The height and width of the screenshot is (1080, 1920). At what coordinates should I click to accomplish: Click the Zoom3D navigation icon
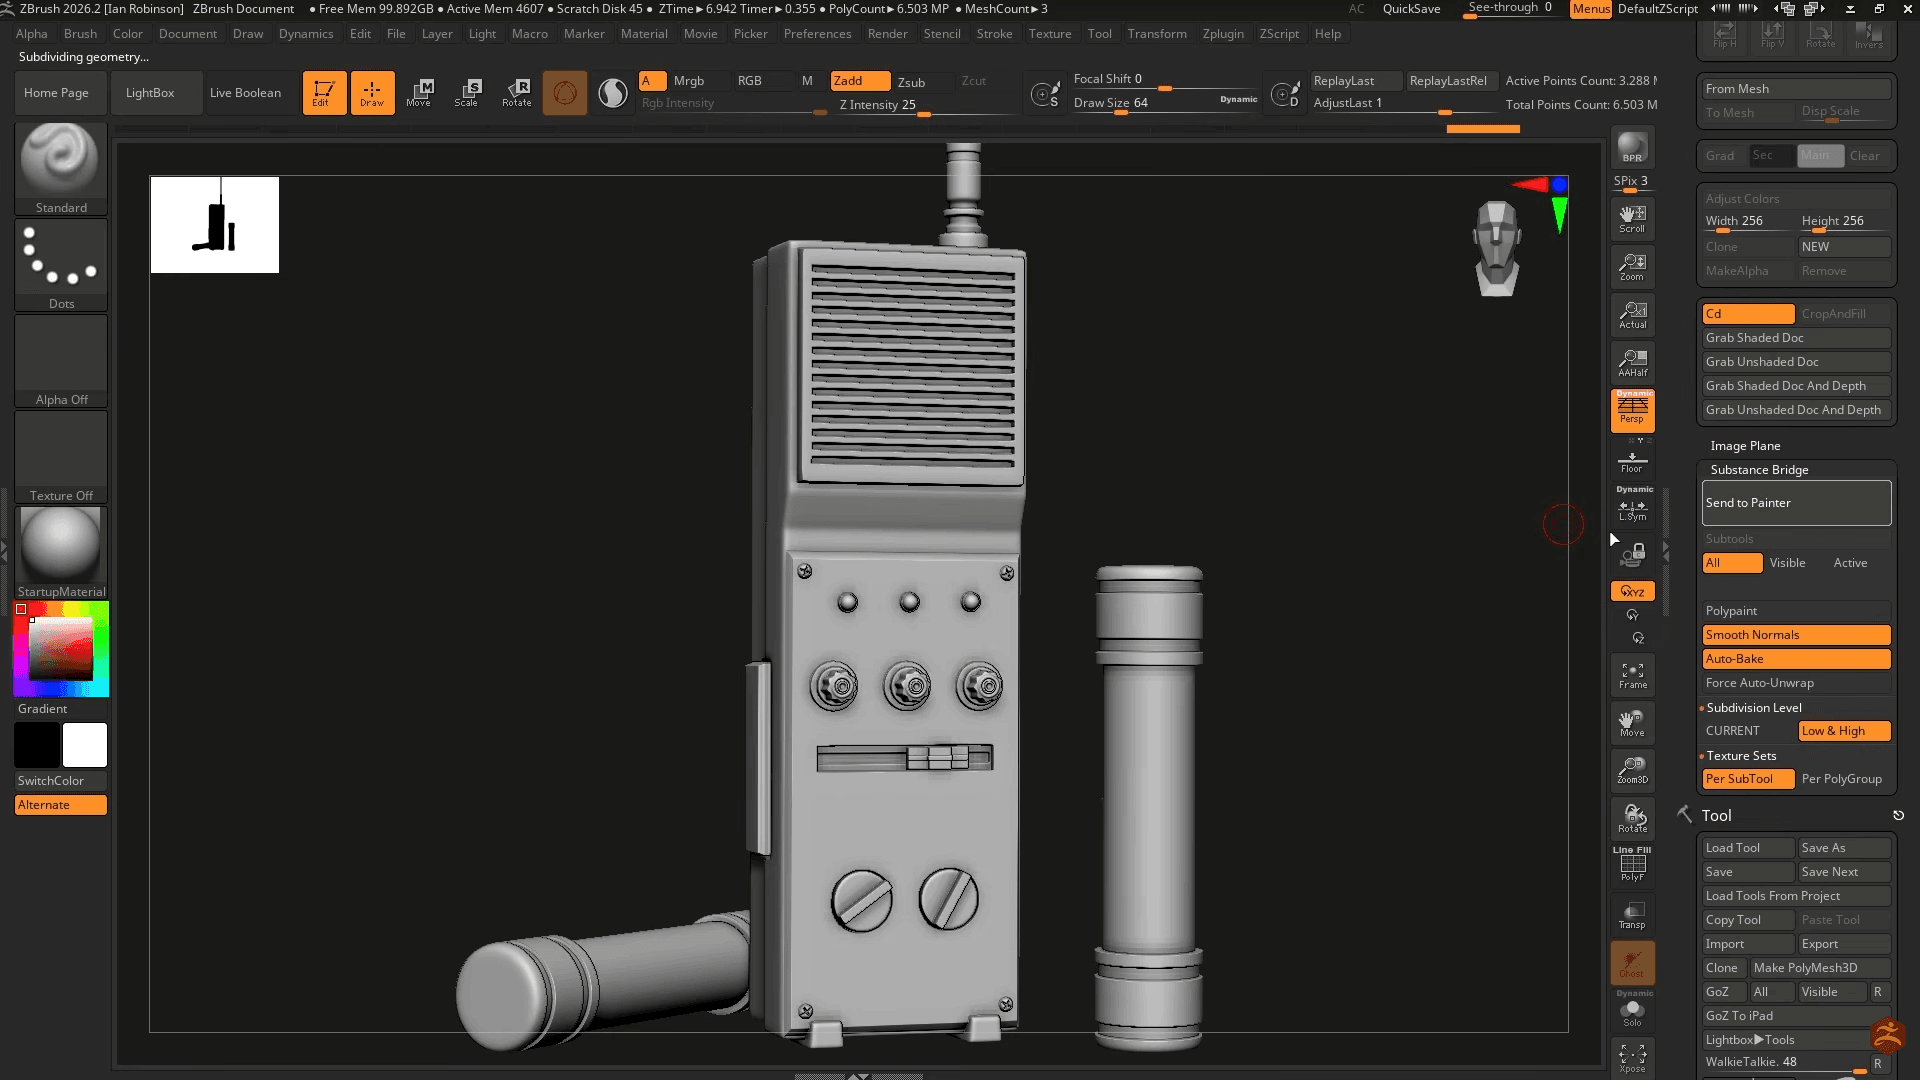click(1632, 770)
